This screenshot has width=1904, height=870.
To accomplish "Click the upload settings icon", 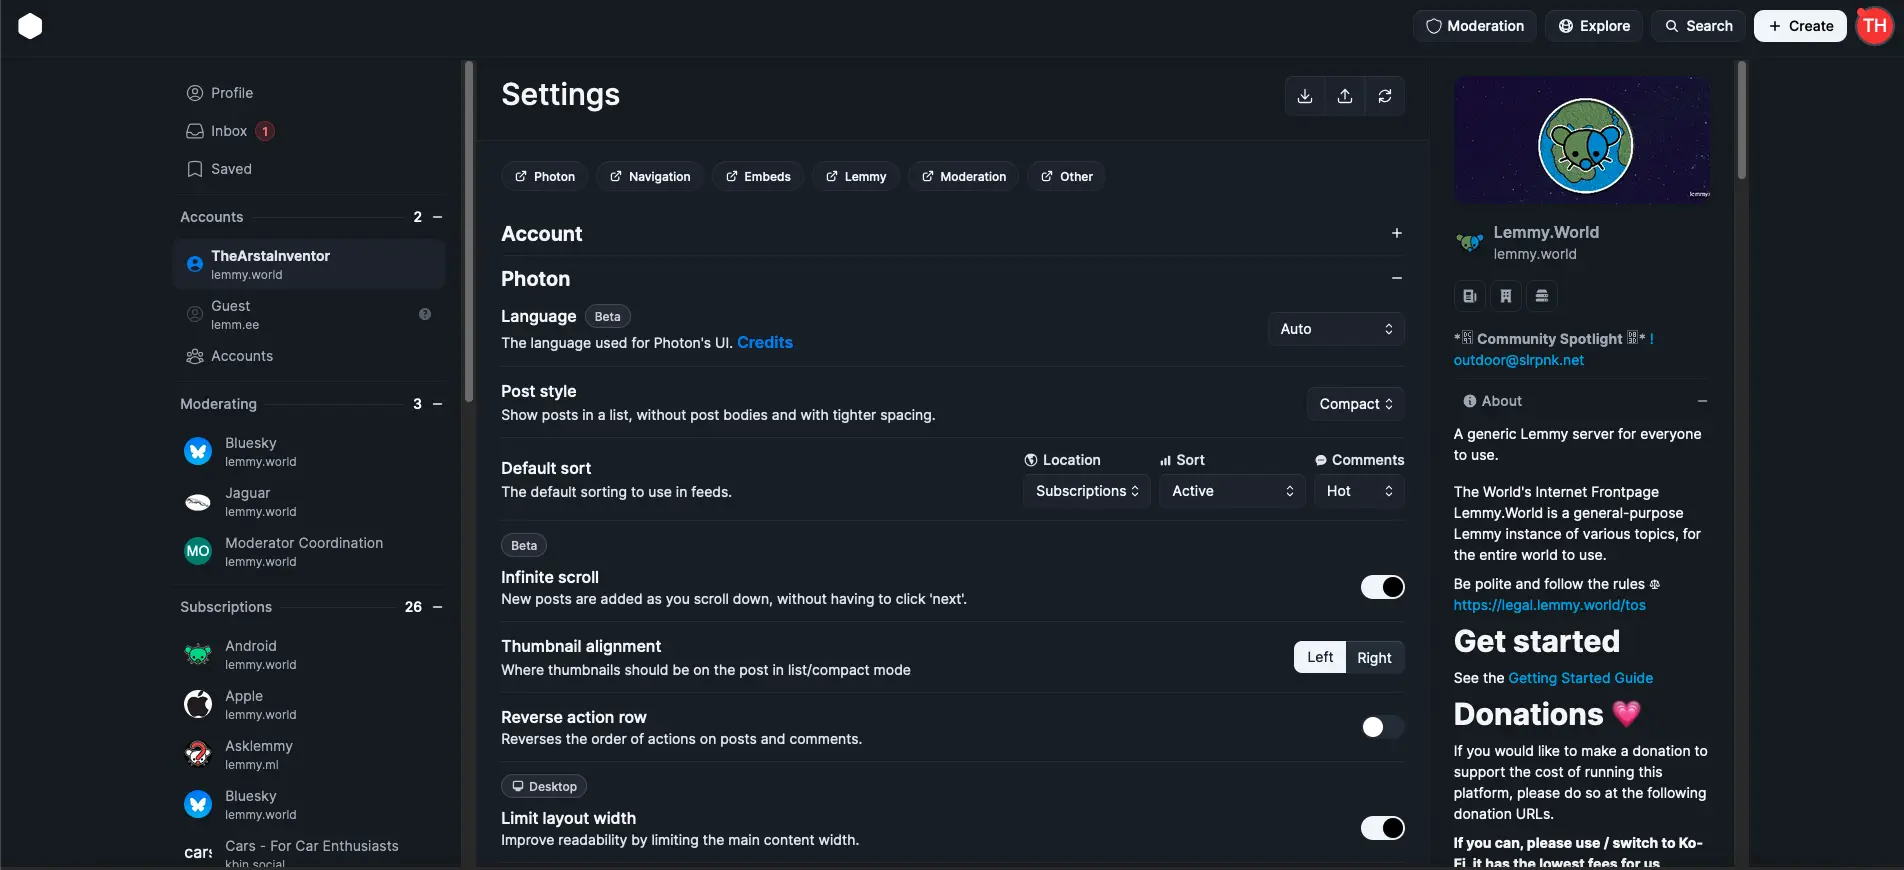I will pyautogui.click(x=1345, y=96).
